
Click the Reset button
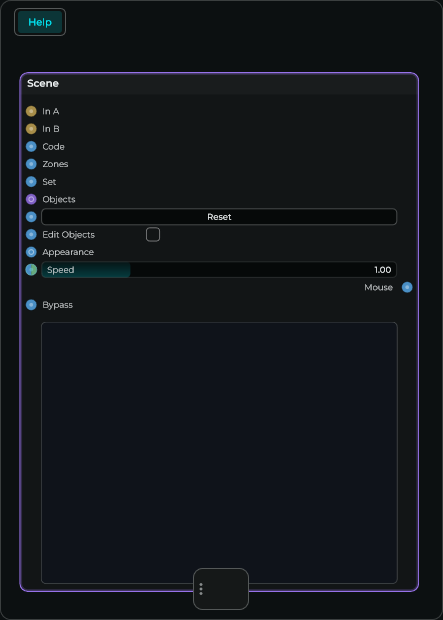[219, 217]
